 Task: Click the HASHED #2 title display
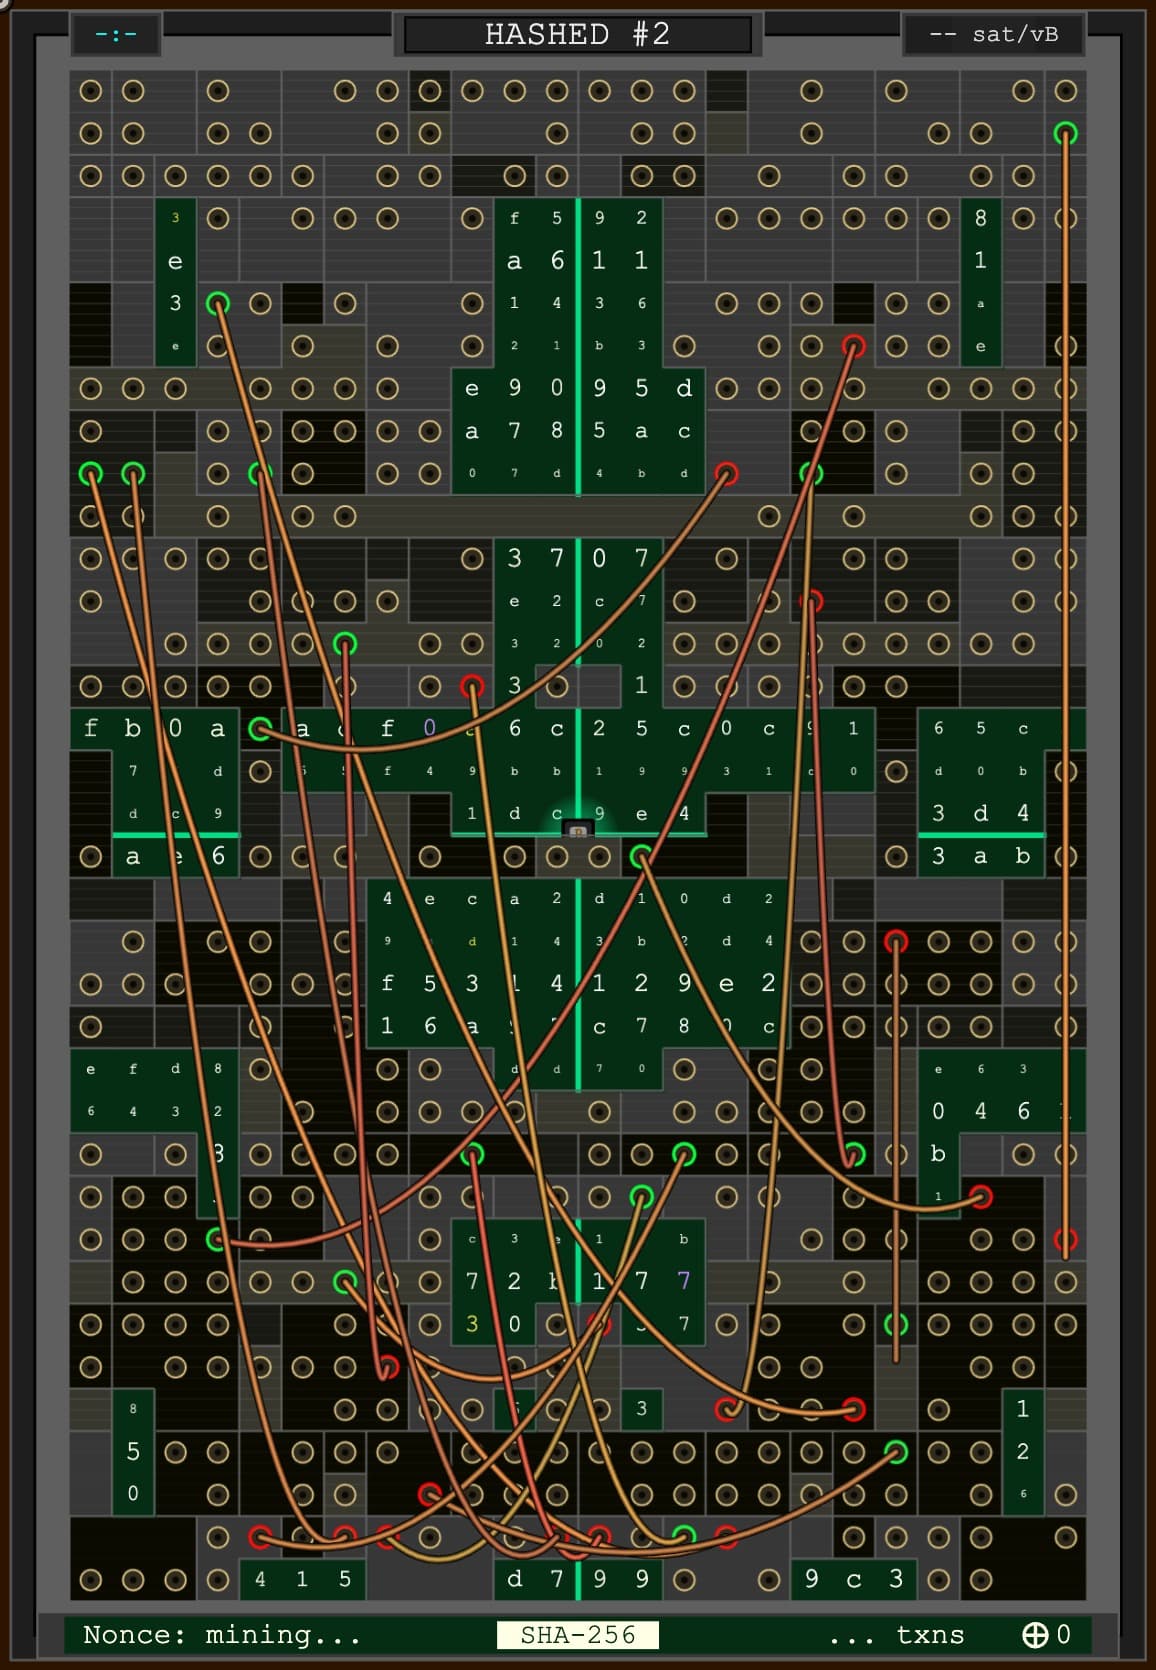[577, 34]
